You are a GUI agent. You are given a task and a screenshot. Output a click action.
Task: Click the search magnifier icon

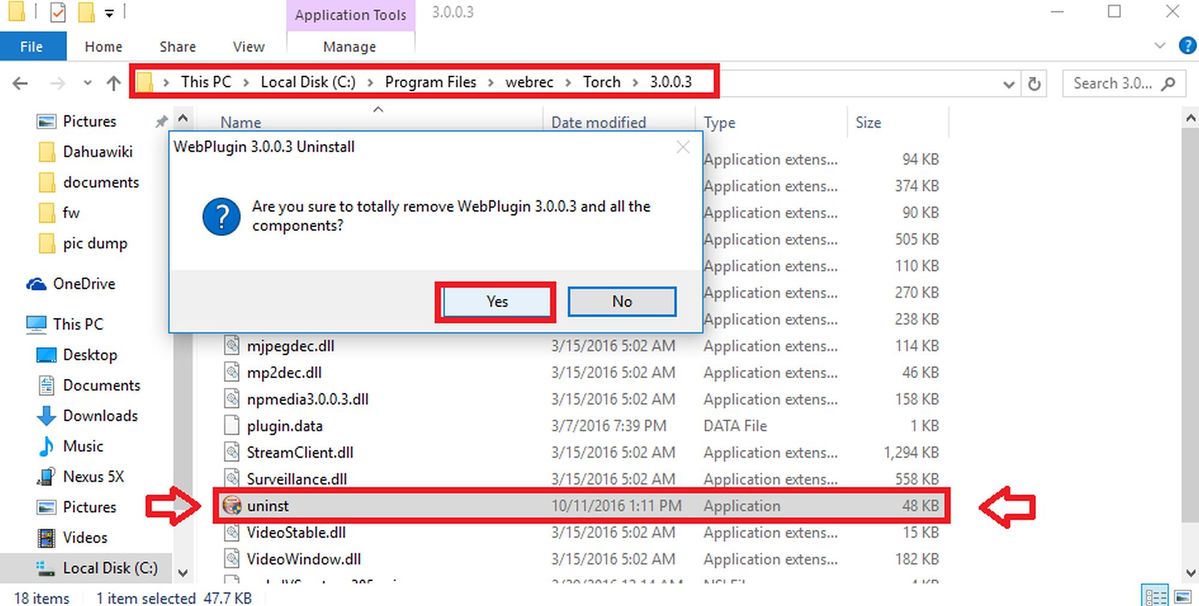pos(1168,83)
